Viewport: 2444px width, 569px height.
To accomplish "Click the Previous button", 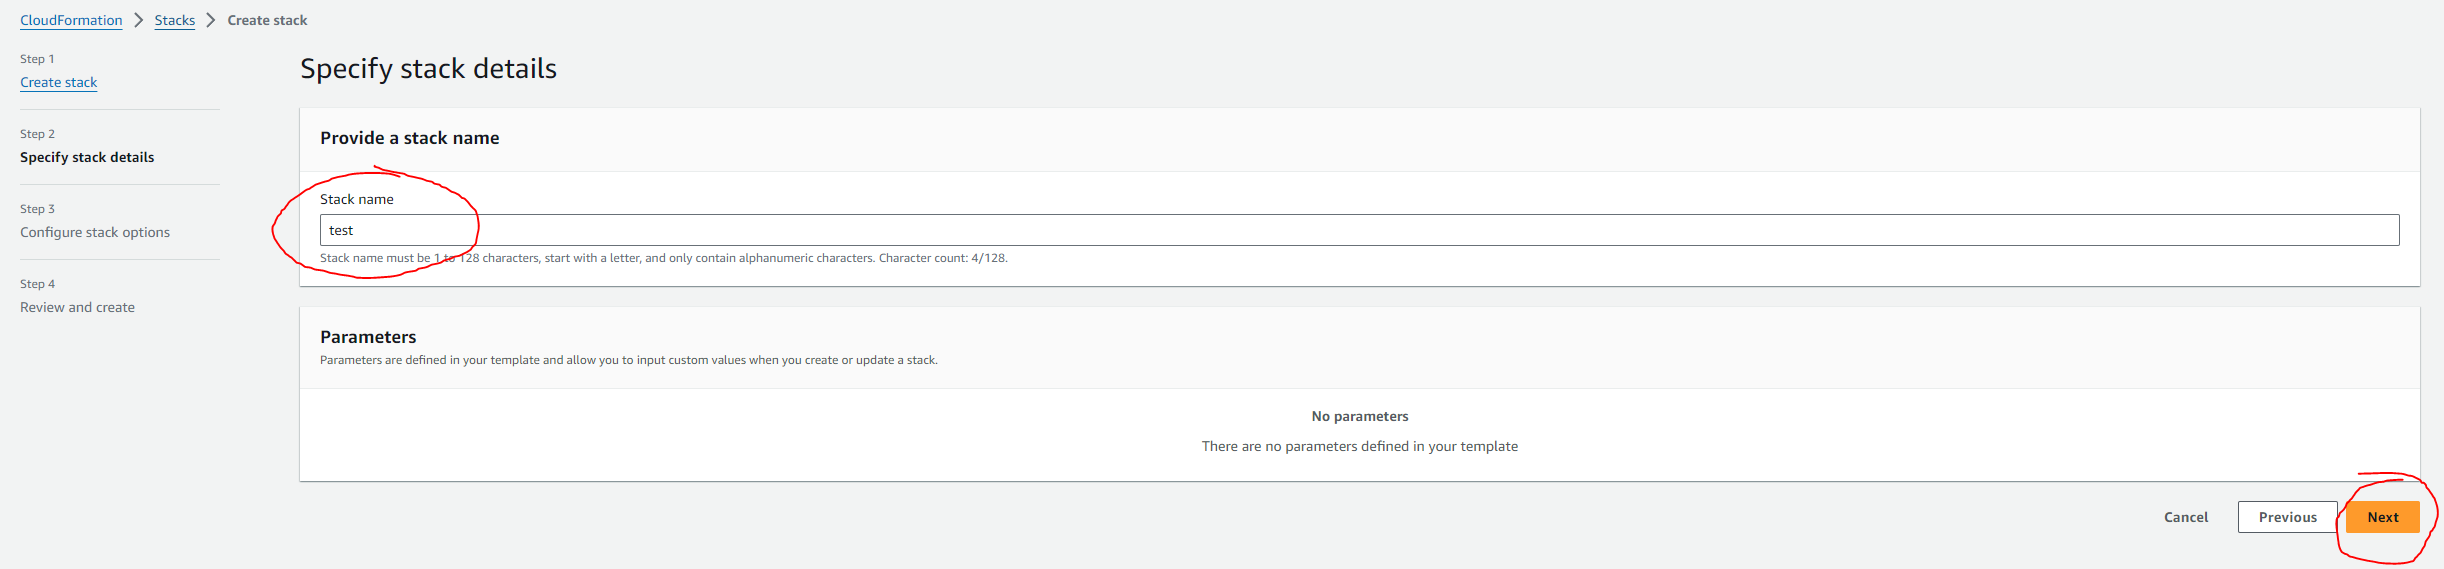I will pyautogui.click(x=2287, y=517).
